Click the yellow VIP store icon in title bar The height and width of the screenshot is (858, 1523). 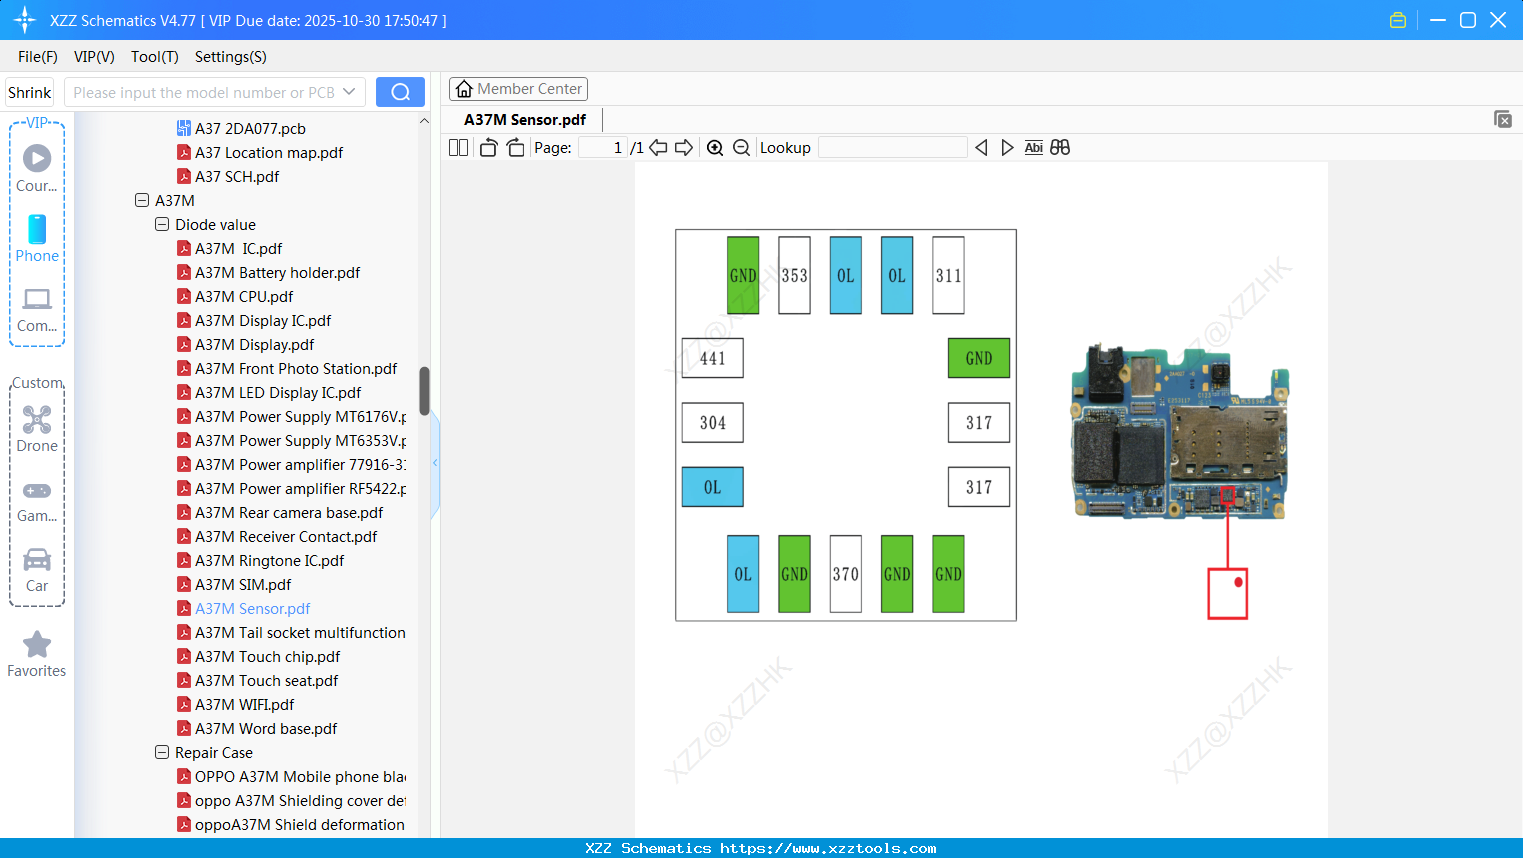(x=1398, y=20)
